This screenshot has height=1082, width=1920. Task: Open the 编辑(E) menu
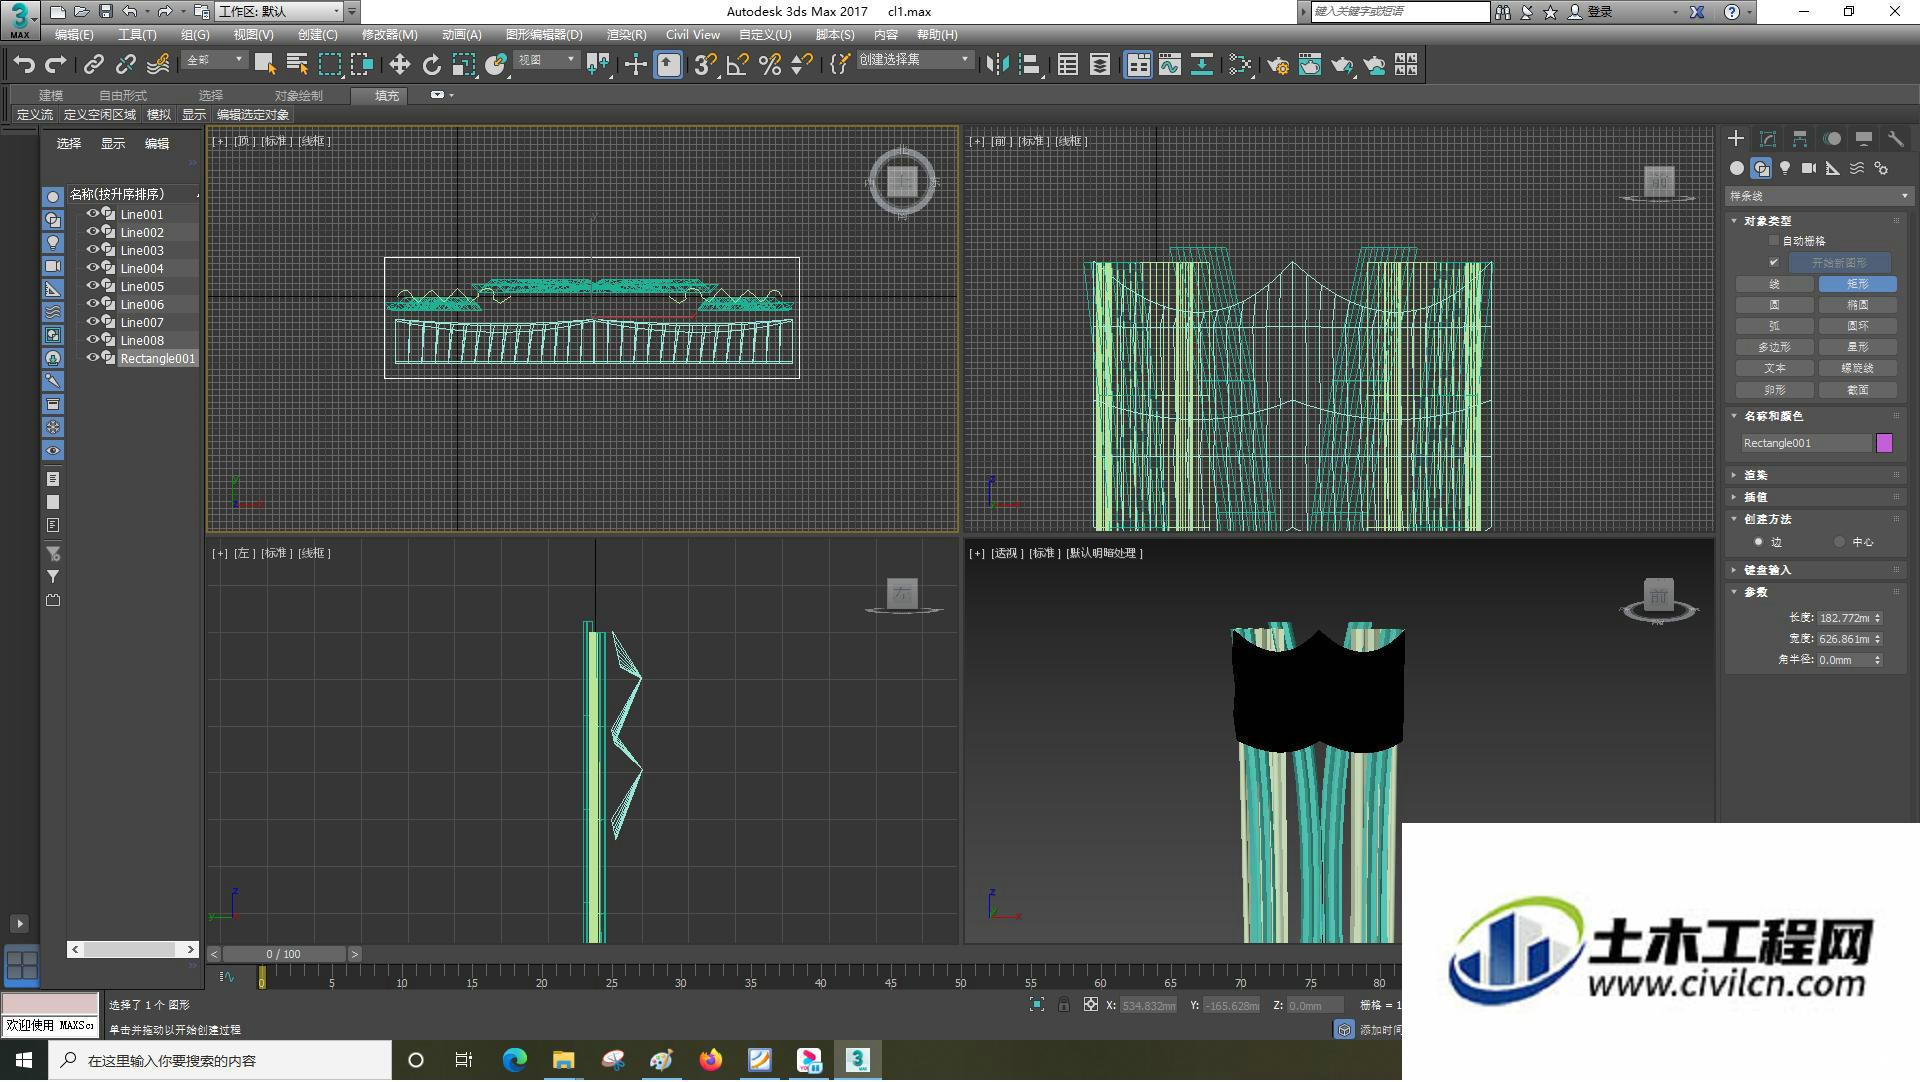(74, 35)
